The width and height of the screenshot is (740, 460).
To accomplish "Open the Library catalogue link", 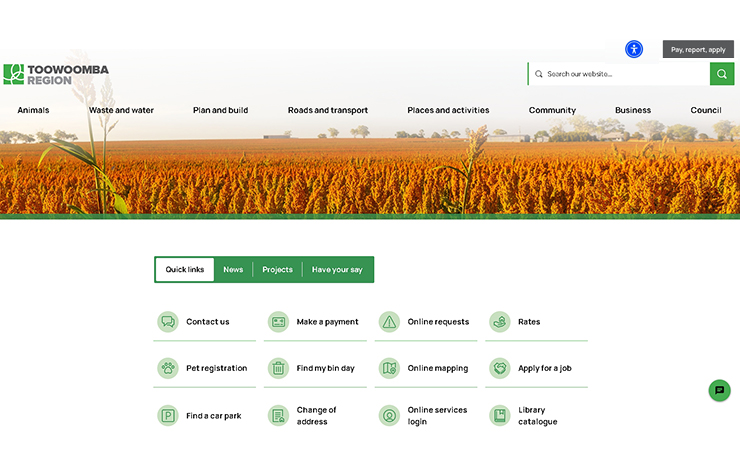I will pyautogui.click(x=538, y=416).
